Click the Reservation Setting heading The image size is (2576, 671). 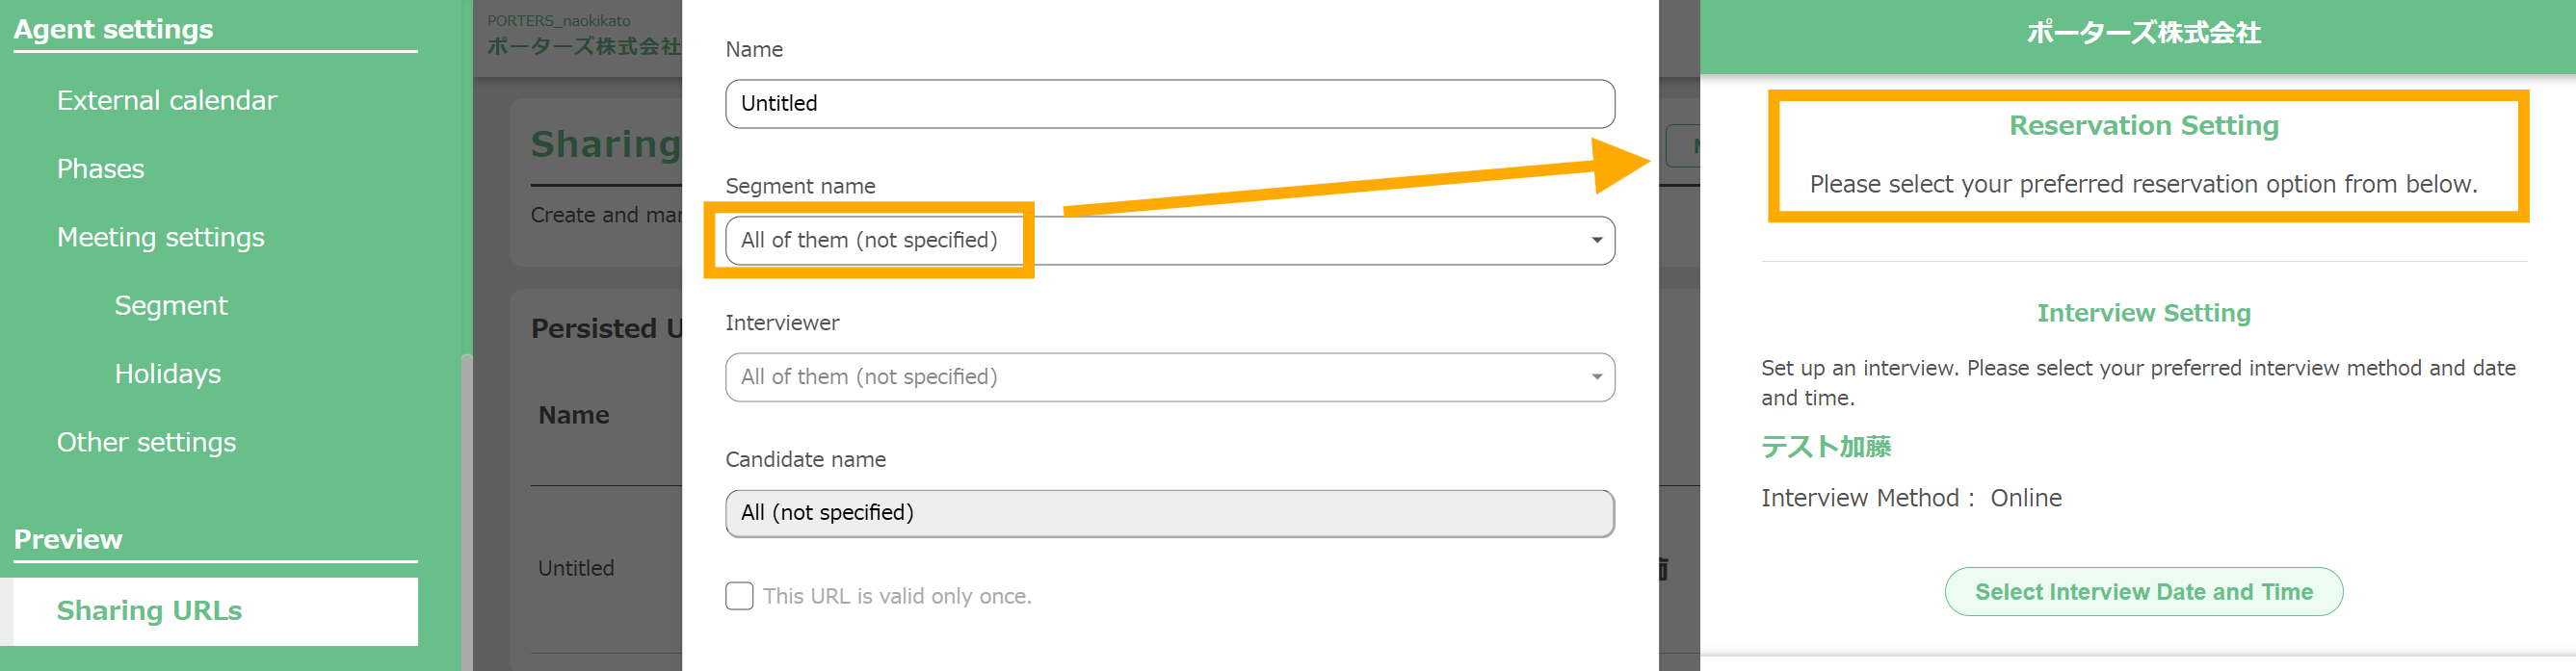(x=2143, y=126)
